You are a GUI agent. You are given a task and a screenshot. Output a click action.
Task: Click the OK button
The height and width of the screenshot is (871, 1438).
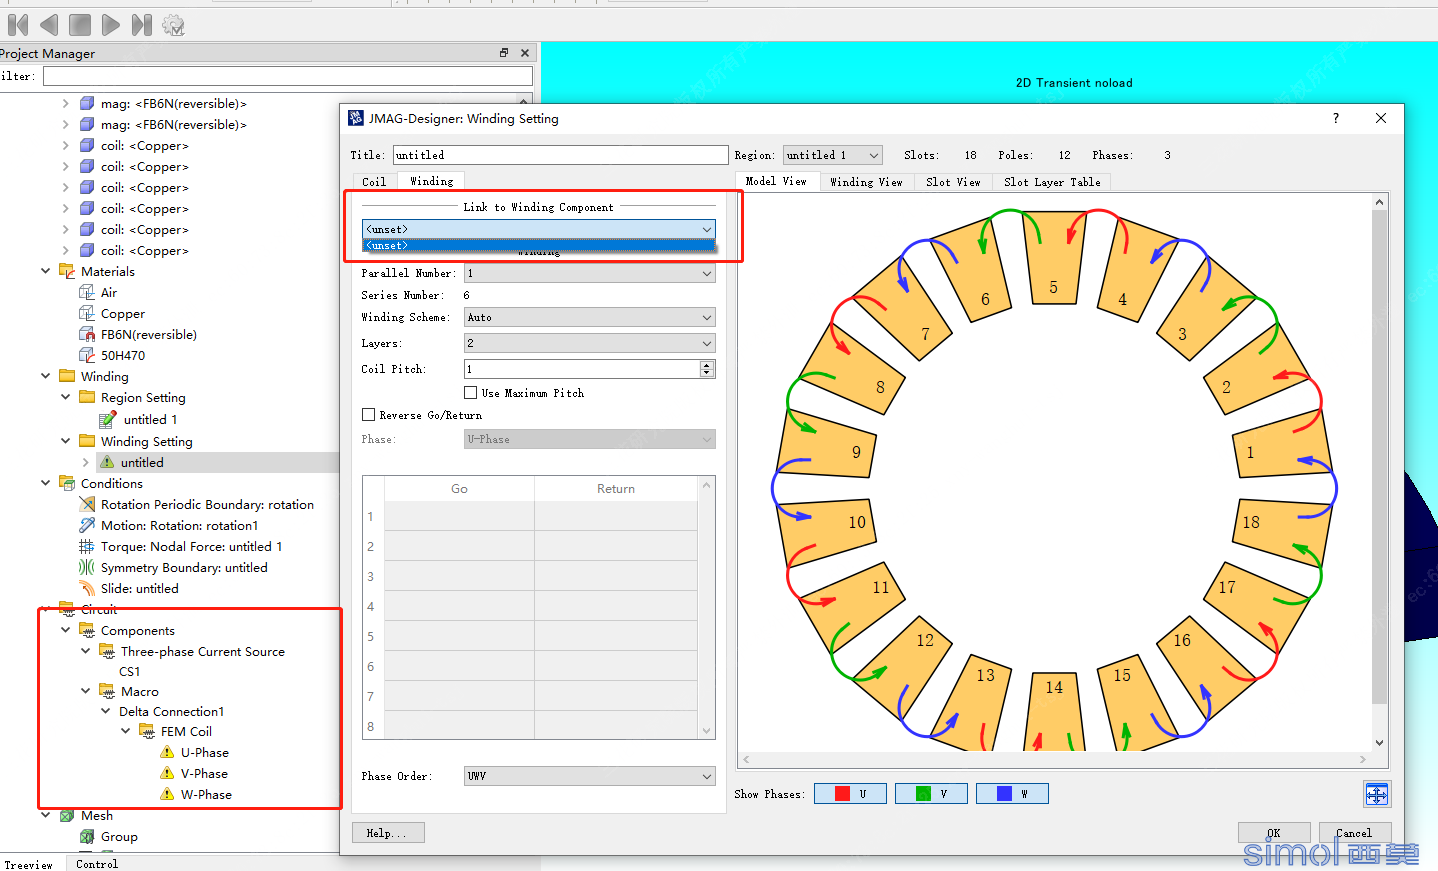(x=1273, y=833)
